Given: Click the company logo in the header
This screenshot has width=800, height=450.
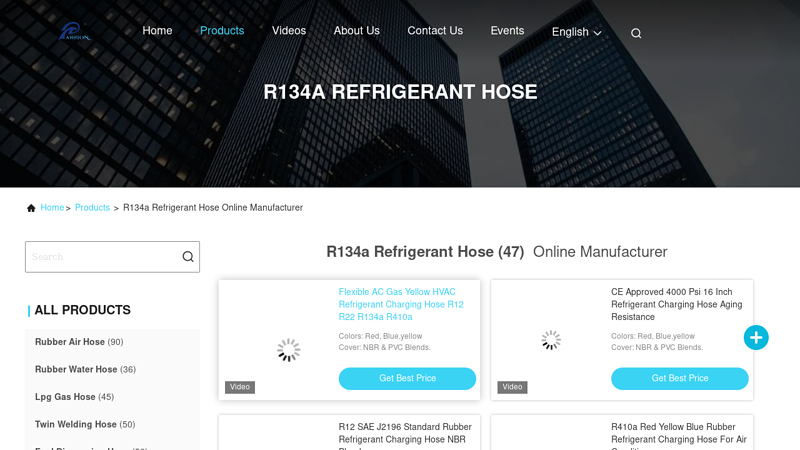Looking at the screenshot, I should (74, 32).
